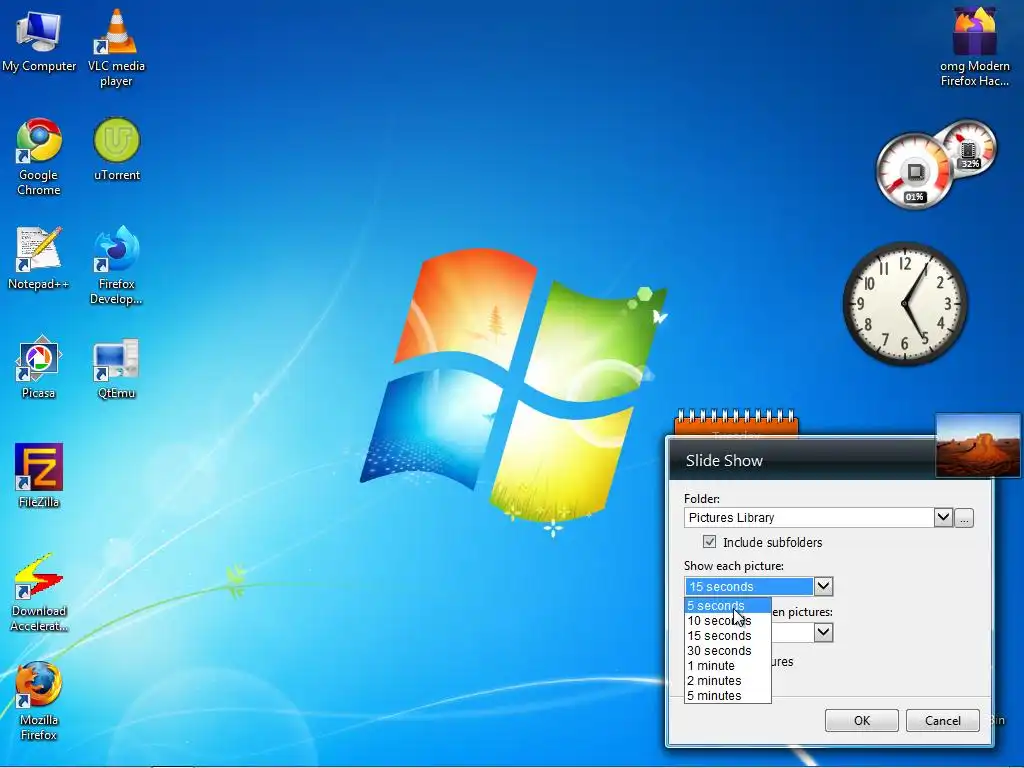This screenshot has height=768, width=1024.
Task: Select 10 seconds option
Action: 728,620
